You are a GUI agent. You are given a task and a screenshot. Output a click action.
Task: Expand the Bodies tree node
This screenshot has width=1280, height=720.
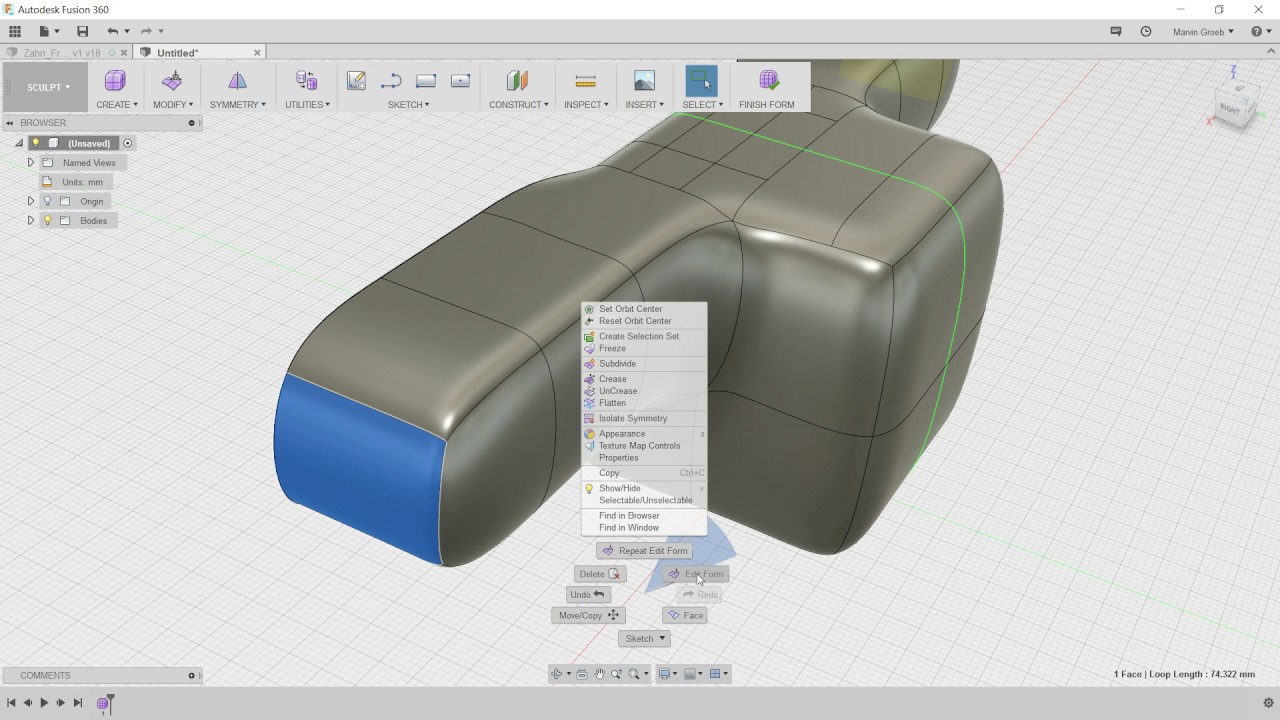[x=31, y=220]
